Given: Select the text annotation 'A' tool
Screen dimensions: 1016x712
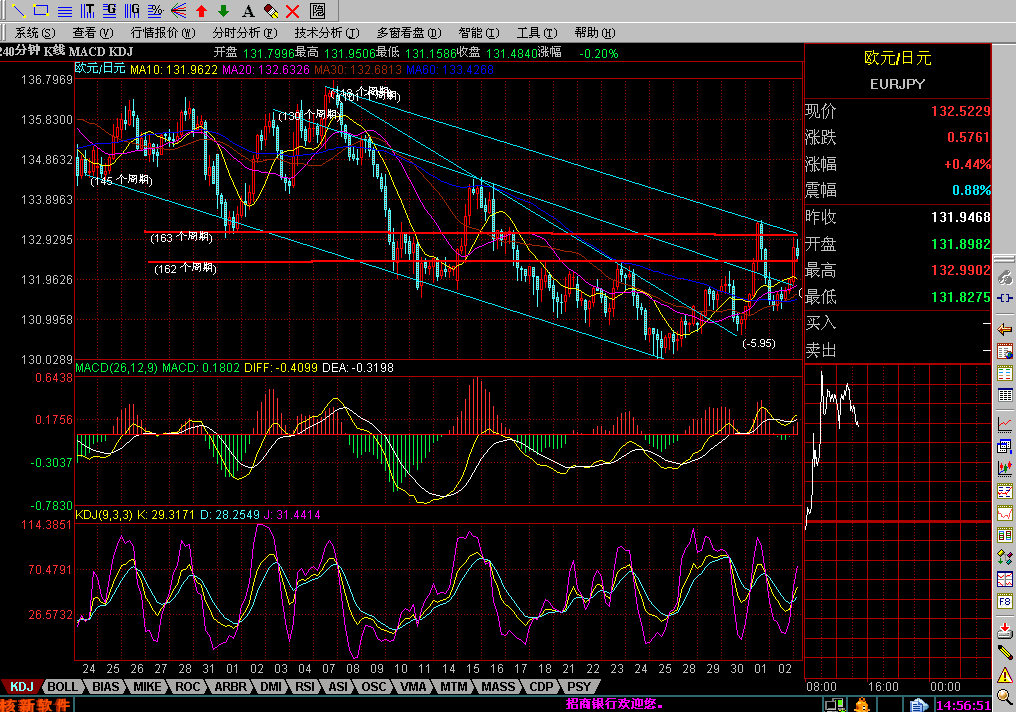Looking at the screenshot, I should tap(248, 11).
